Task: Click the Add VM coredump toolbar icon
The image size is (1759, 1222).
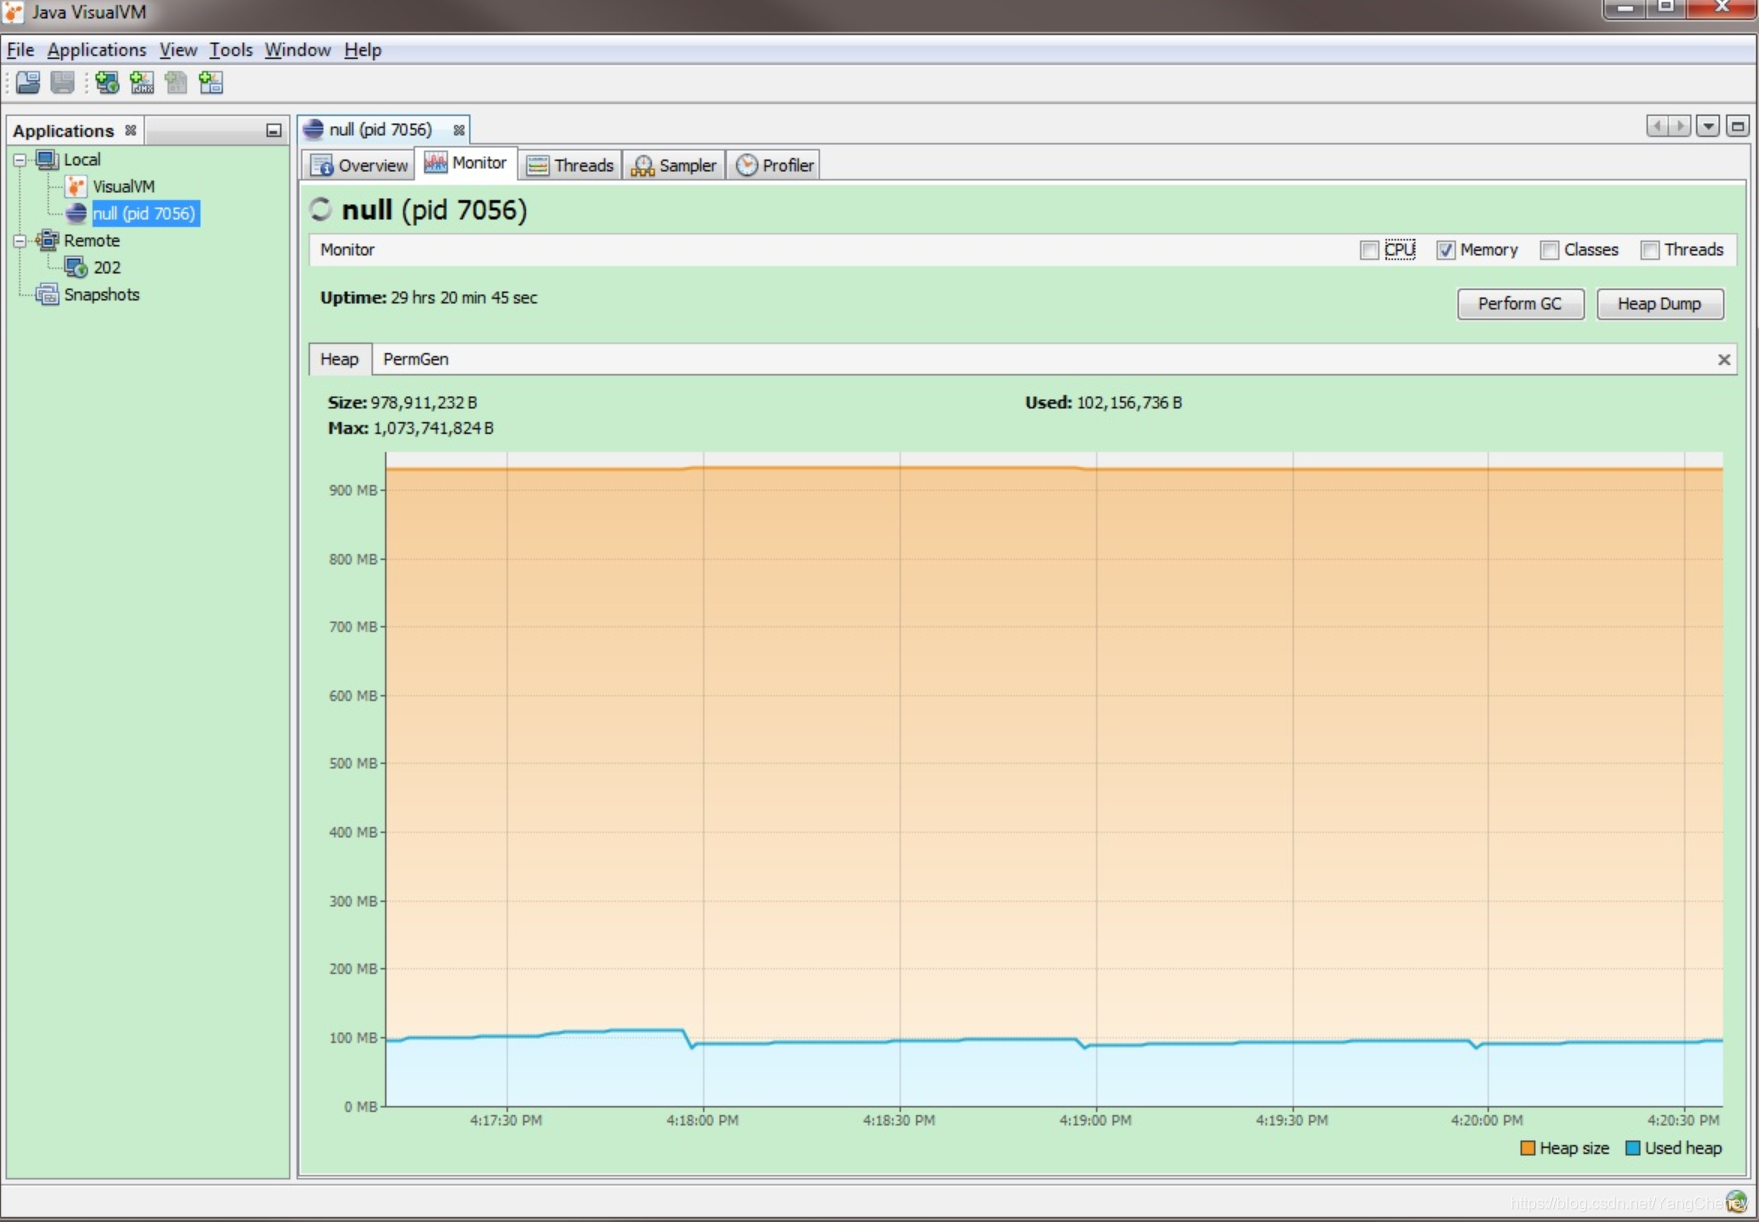Action: tap(176, 83)
